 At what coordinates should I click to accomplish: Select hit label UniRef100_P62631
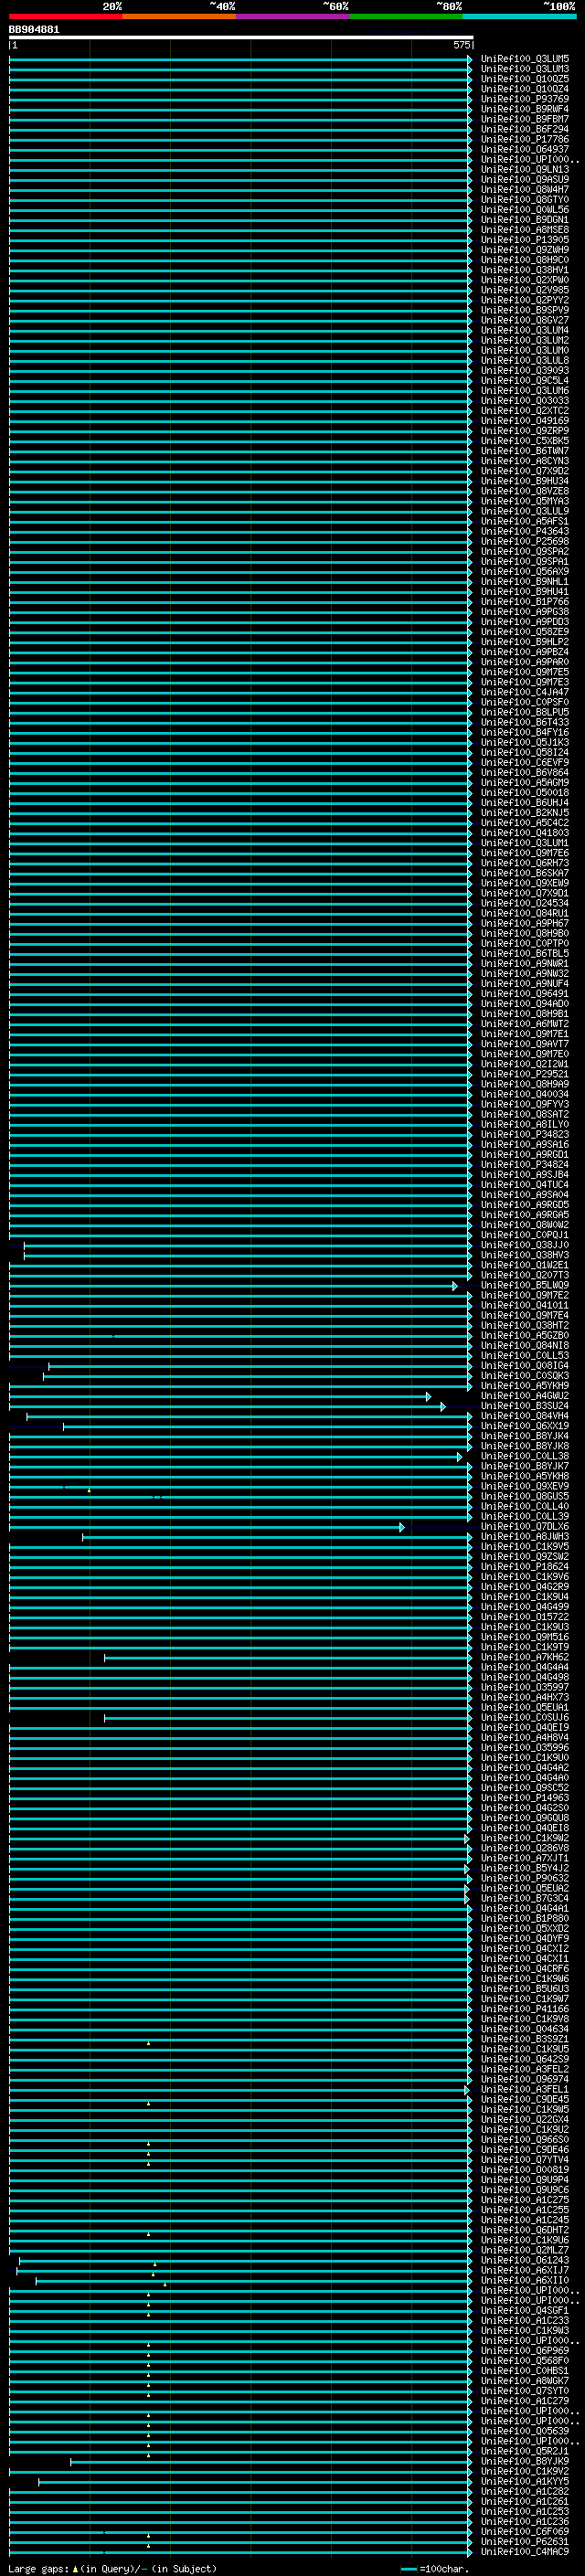pos(525,2542)
